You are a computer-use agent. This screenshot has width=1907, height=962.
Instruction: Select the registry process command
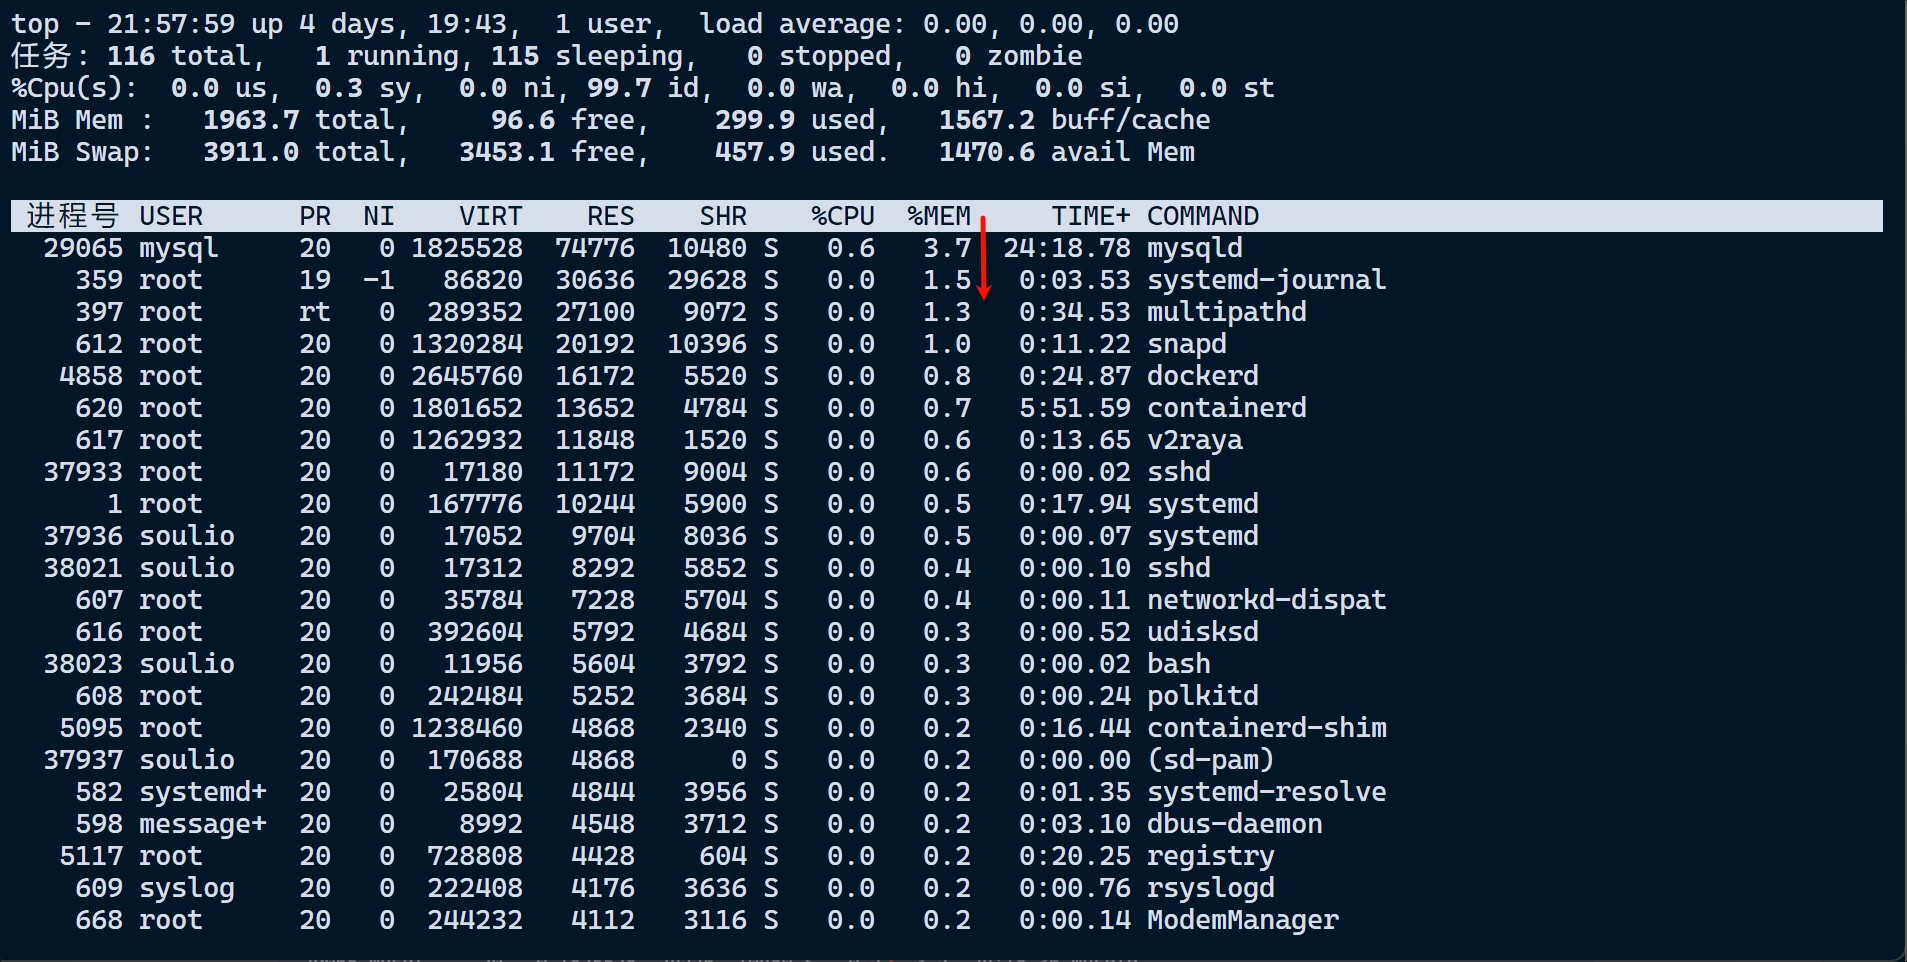click(x=1210, y=856)
